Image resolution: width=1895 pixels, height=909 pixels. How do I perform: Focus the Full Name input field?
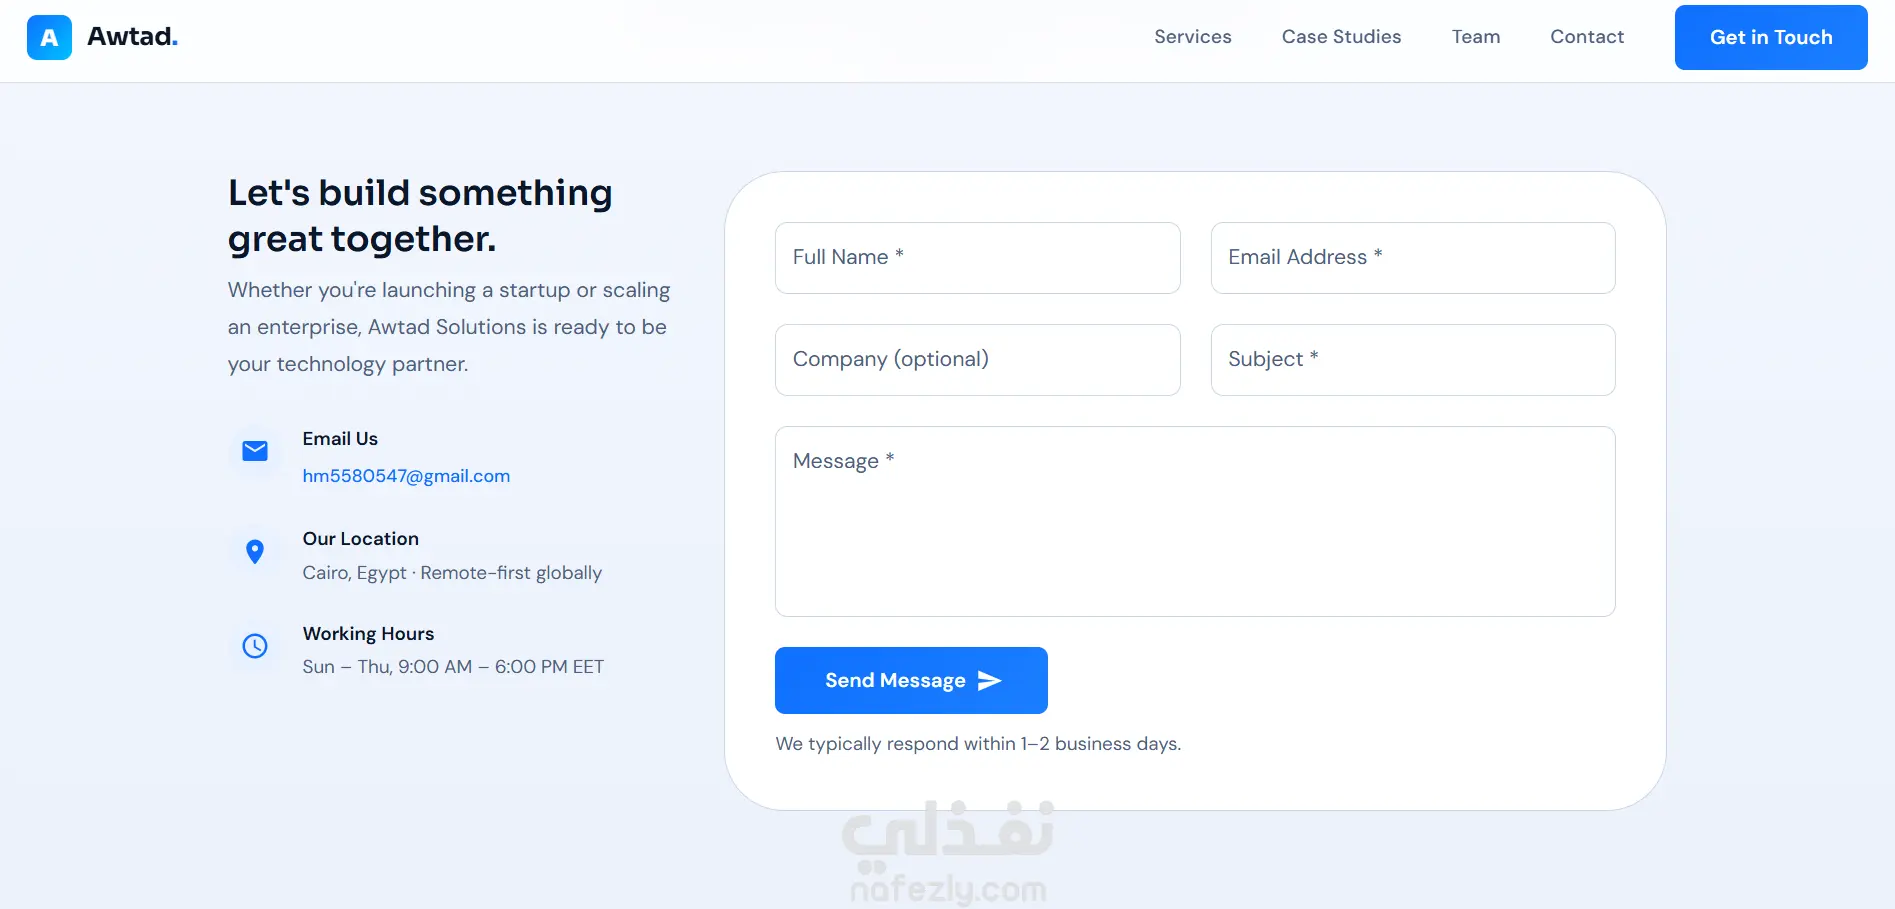[x=977, y=258]
